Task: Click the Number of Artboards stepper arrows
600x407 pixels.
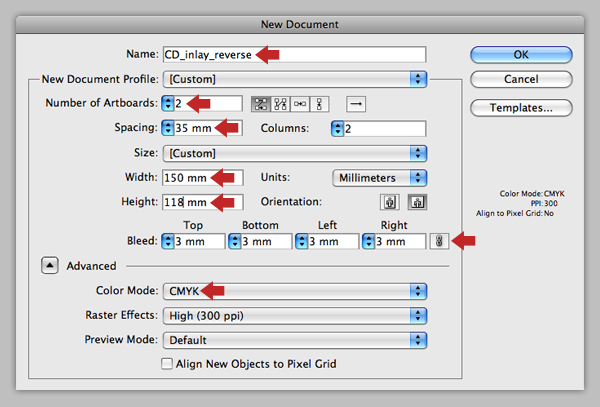Action: point(168,103)
